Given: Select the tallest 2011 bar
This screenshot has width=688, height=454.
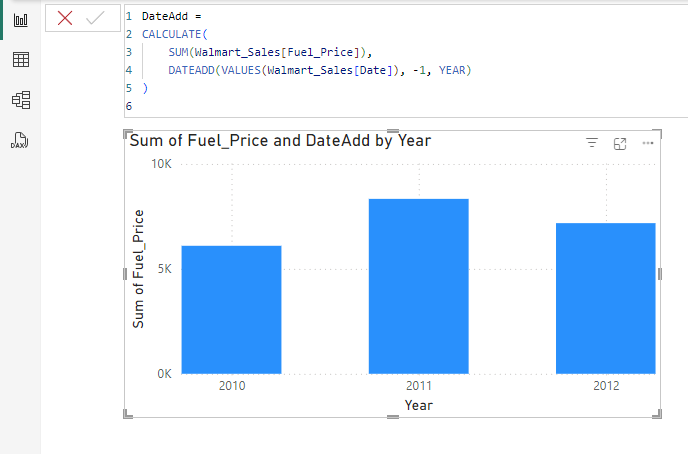Looking at the screenshot, I should (x=418, y=286).
